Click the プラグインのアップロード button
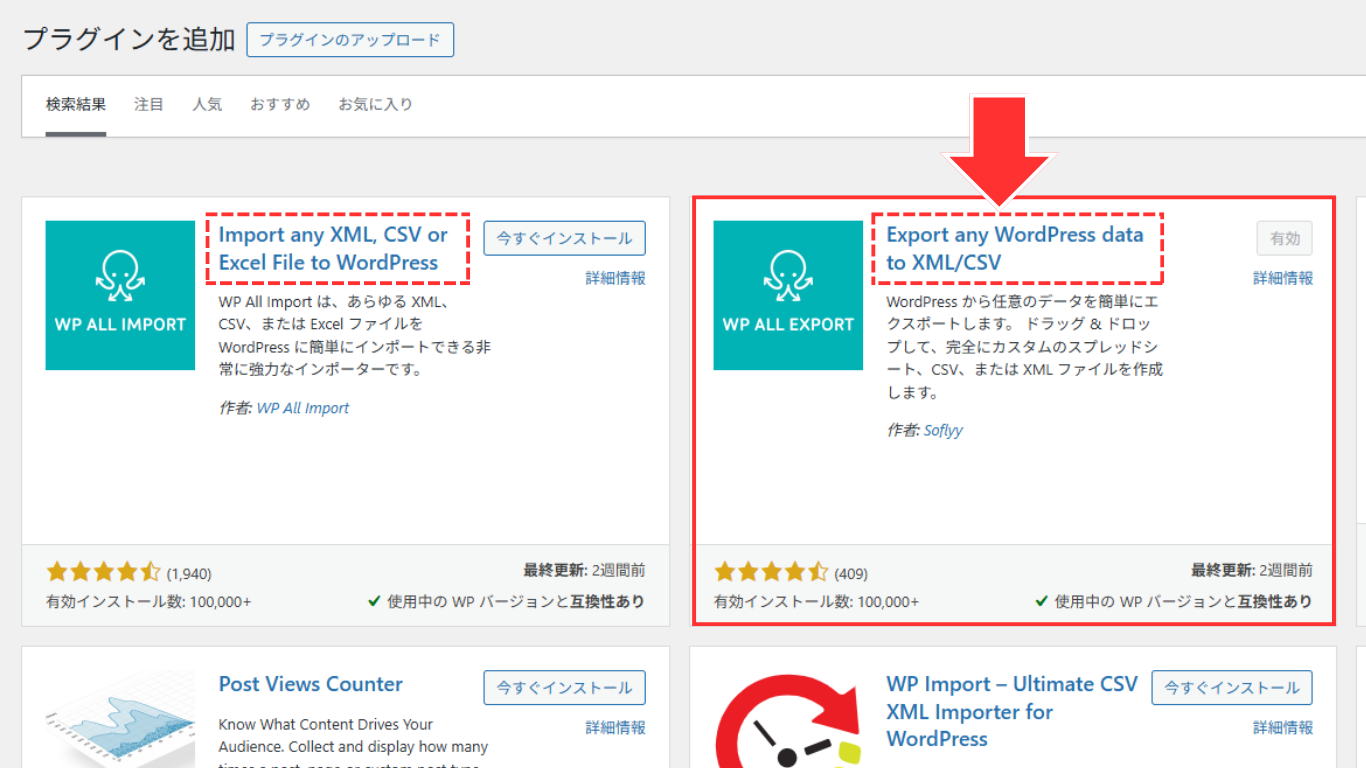The width and height of the screenshot is (1366, 768). [x=350, y=40]
